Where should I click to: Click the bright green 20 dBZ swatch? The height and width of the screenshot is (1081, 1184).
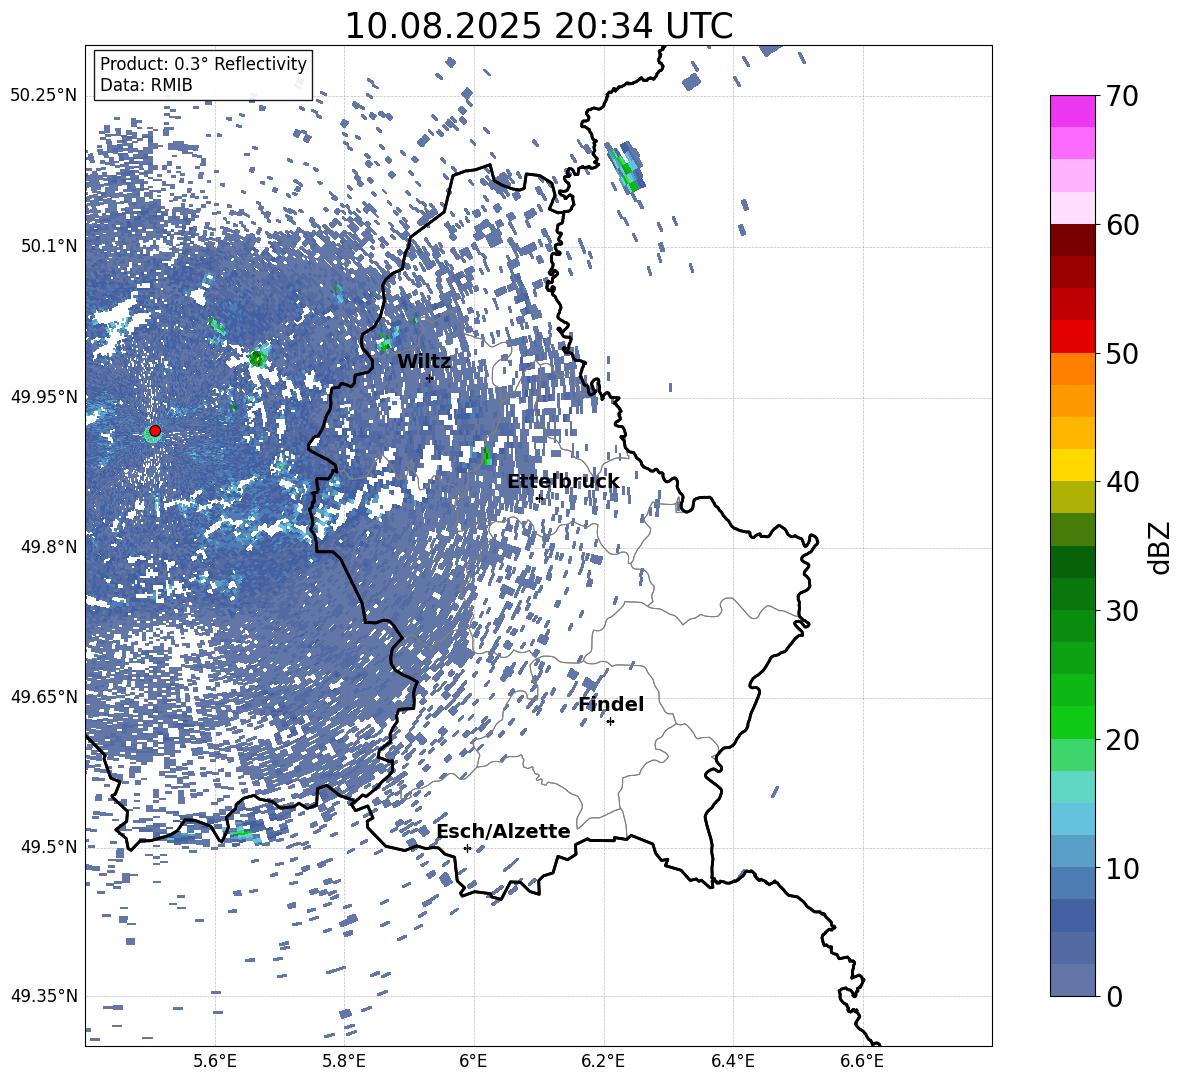tap(1072, 722)
